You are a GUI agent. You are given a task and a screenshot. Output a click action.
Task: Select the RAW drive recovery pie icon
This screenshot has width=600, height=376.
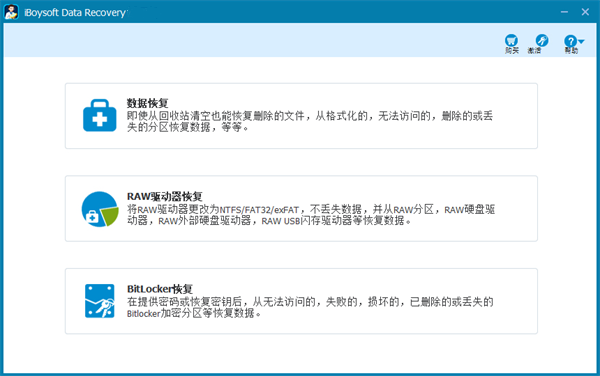pos(100,209)
